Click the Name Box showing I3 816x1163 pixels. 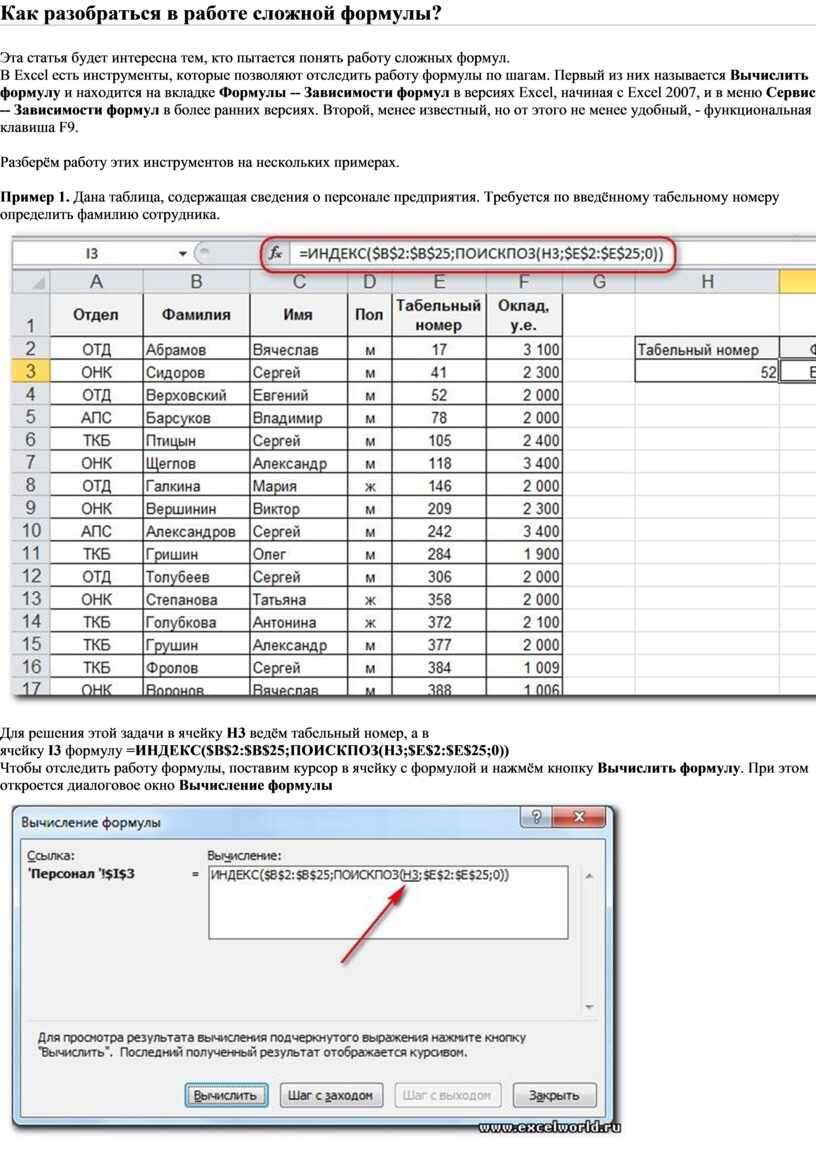pyautogui.click(x=92, y=254)
